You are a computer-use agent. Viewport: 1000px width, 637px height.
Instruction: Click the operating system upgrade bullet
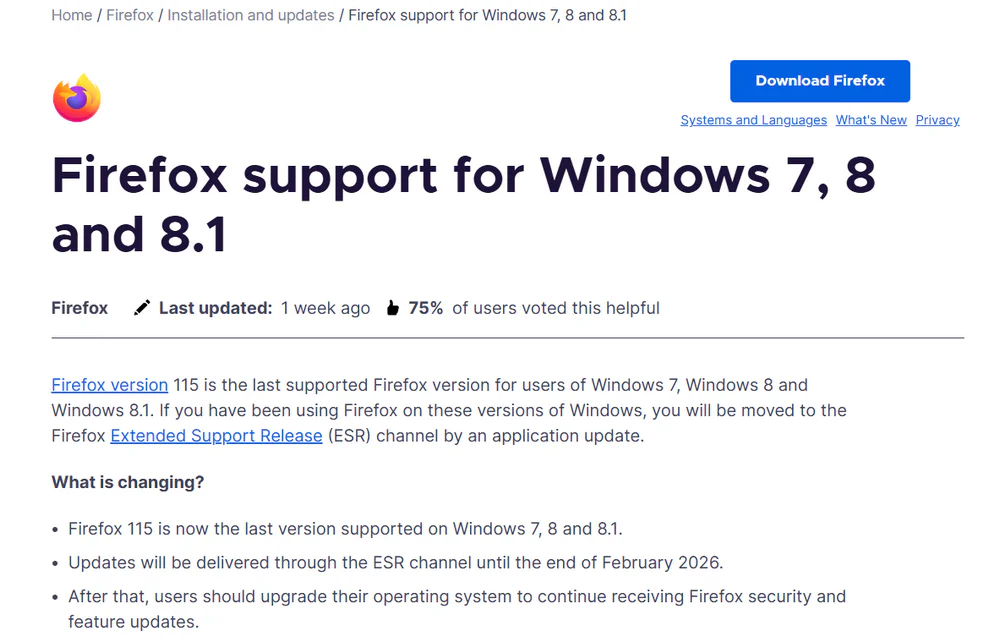457,596
